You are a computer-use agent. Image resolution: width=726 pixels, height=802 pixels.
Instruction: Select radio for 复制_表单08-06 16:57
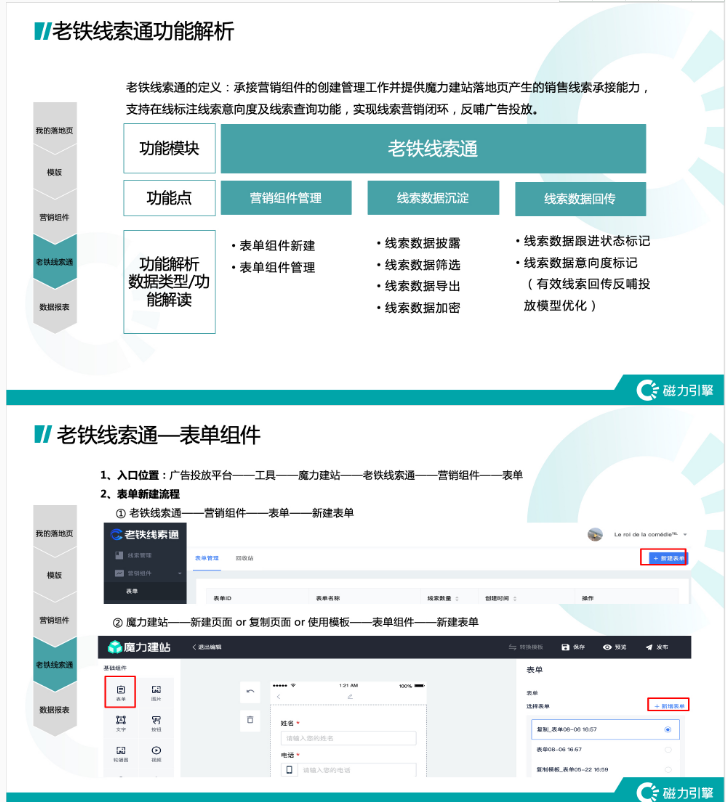point(668,730)
